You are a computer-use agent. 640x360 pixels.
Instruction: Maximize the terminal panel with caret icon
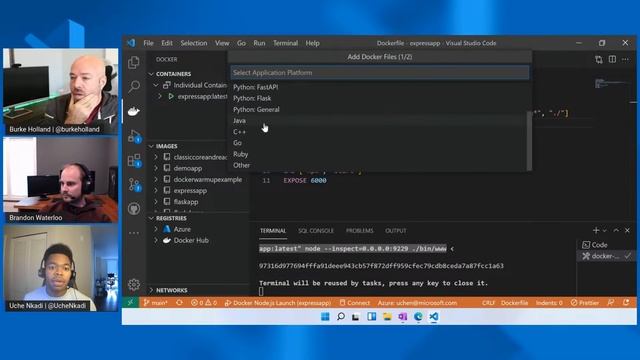616,231
